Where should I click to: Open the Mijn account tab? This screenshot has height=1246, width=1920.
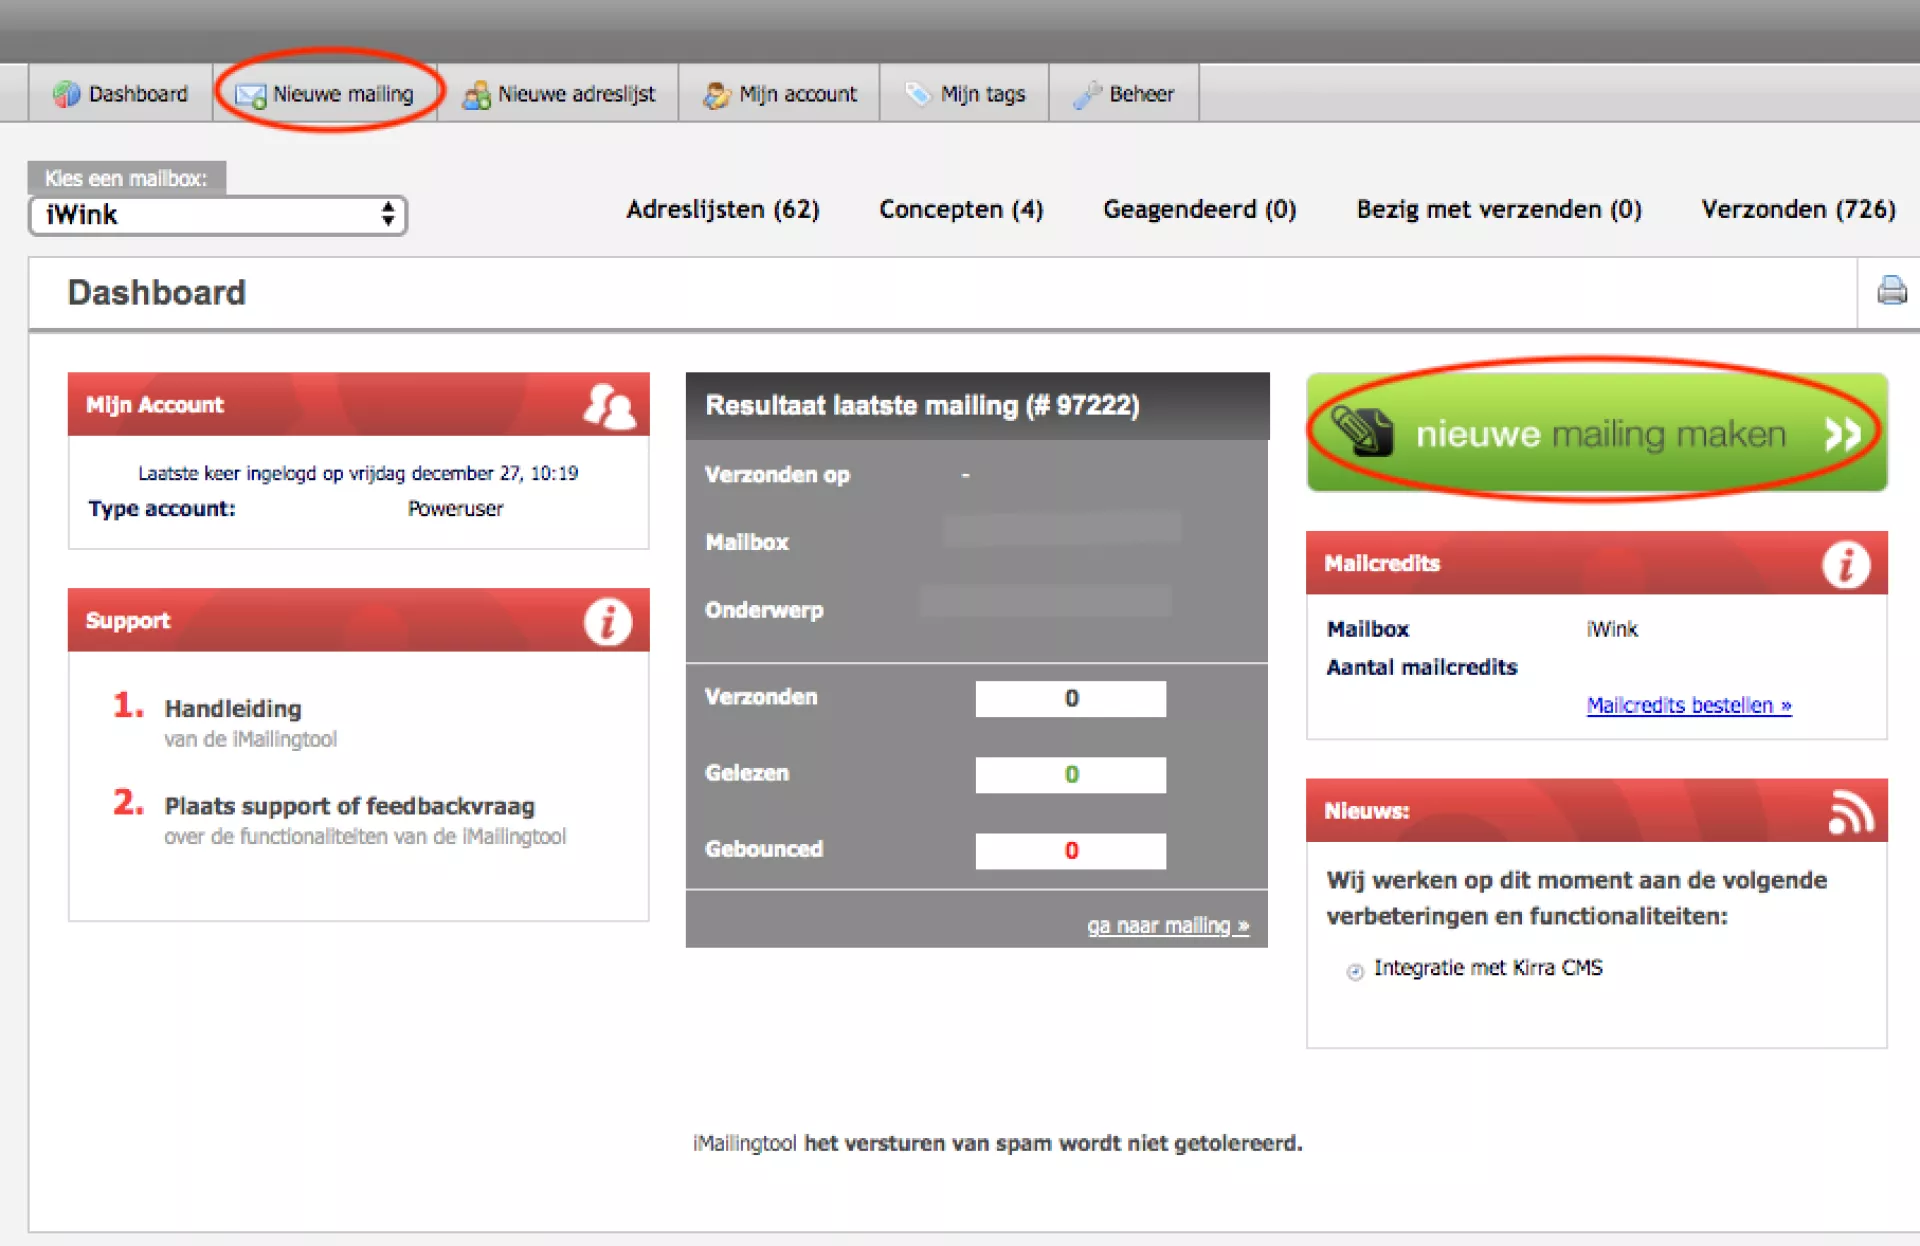pyautogui.click(x=780, y=94)
